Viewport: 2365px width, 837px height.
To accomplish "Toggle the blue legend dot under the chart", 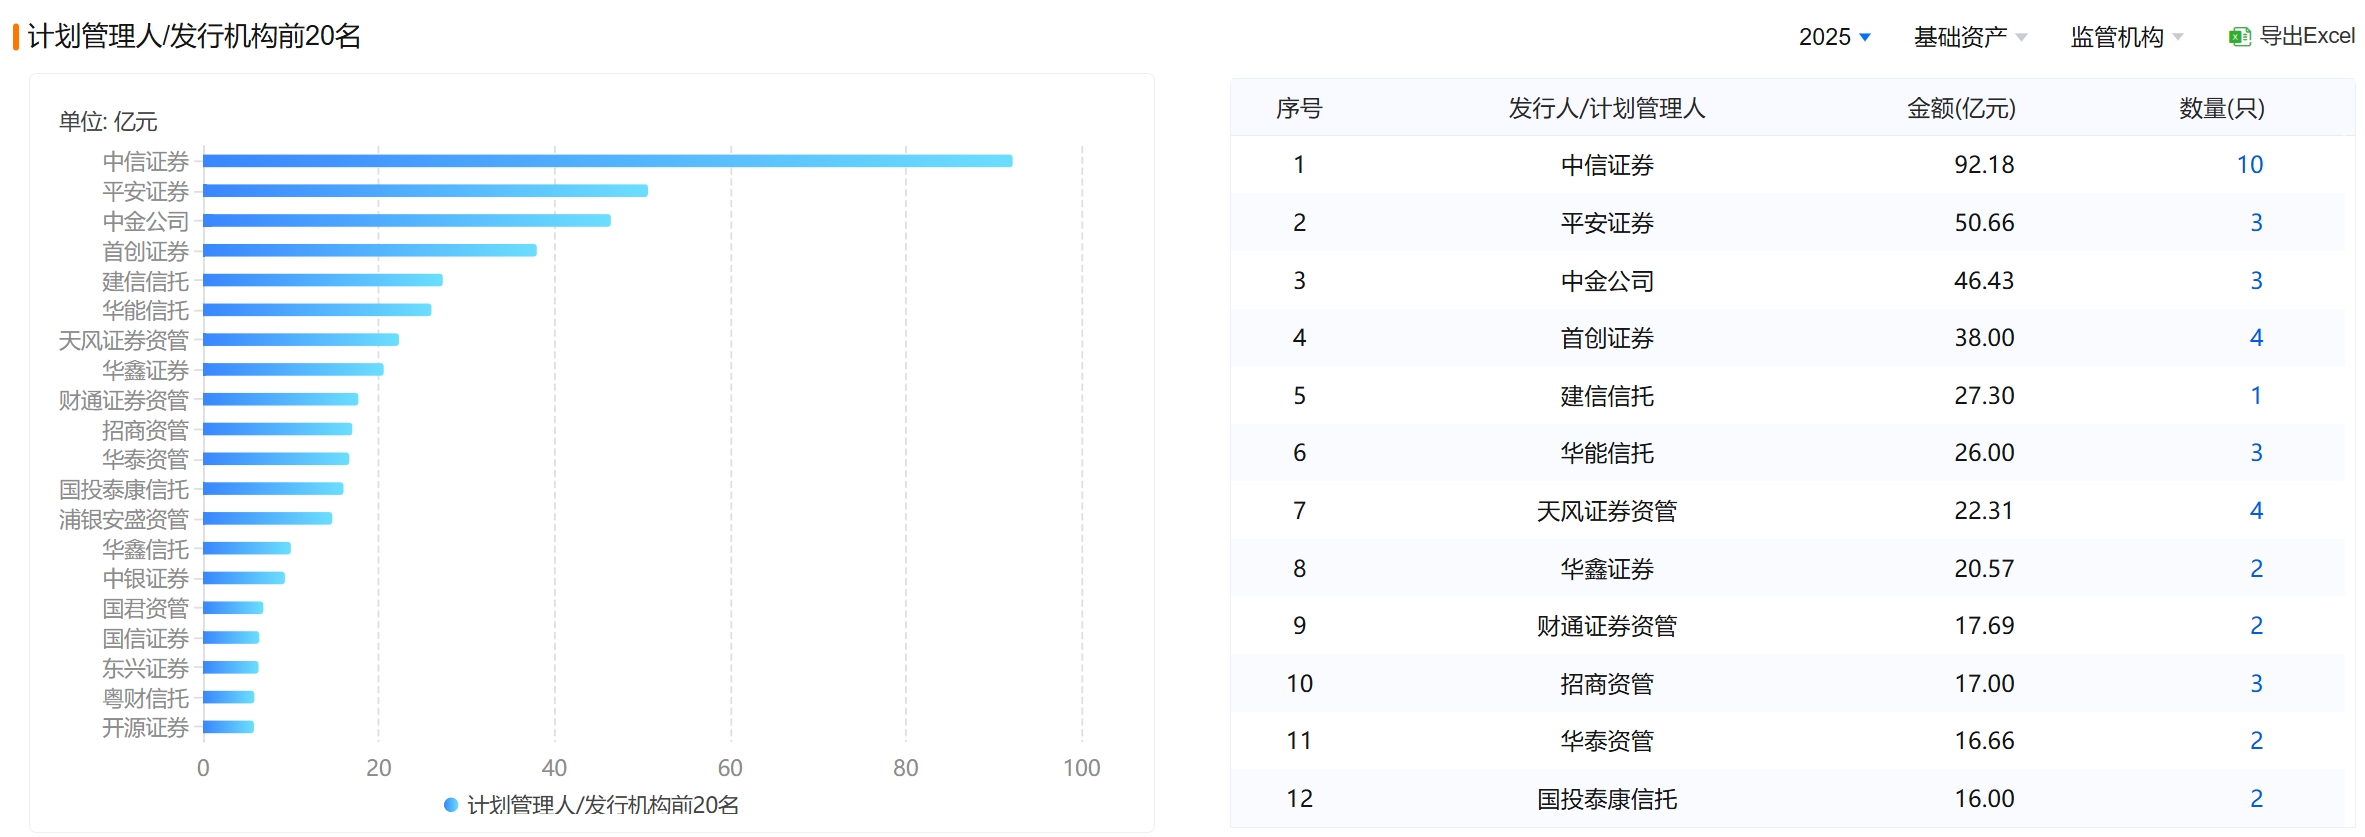I will 451,805.
